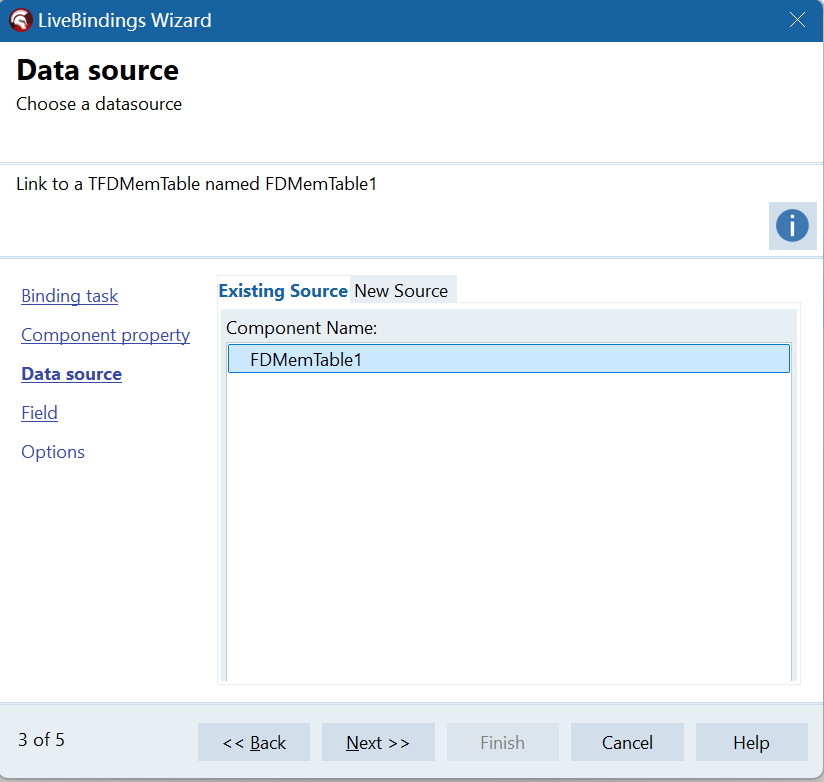Switch to the Existing Source tab
Viewport: 824px width, 782px height.
283,291
